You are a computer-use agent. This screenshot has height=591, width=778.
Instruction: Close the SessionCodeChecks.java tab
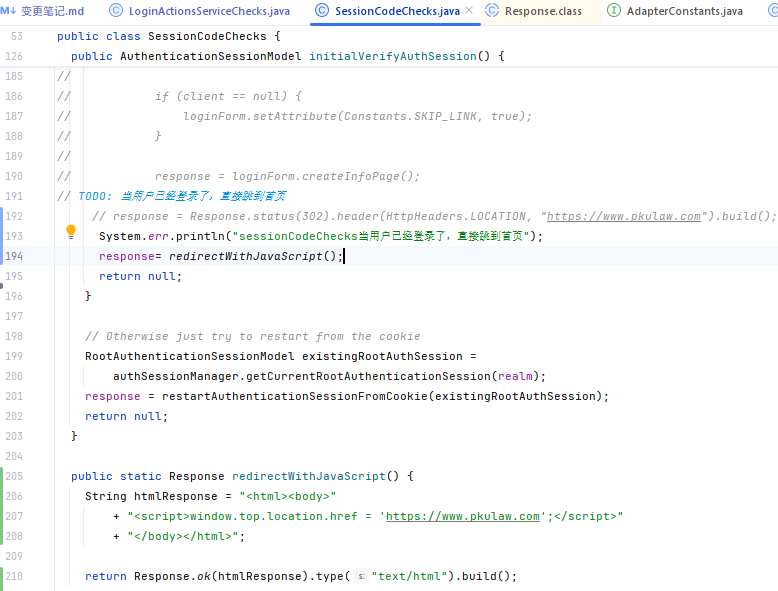469,10
